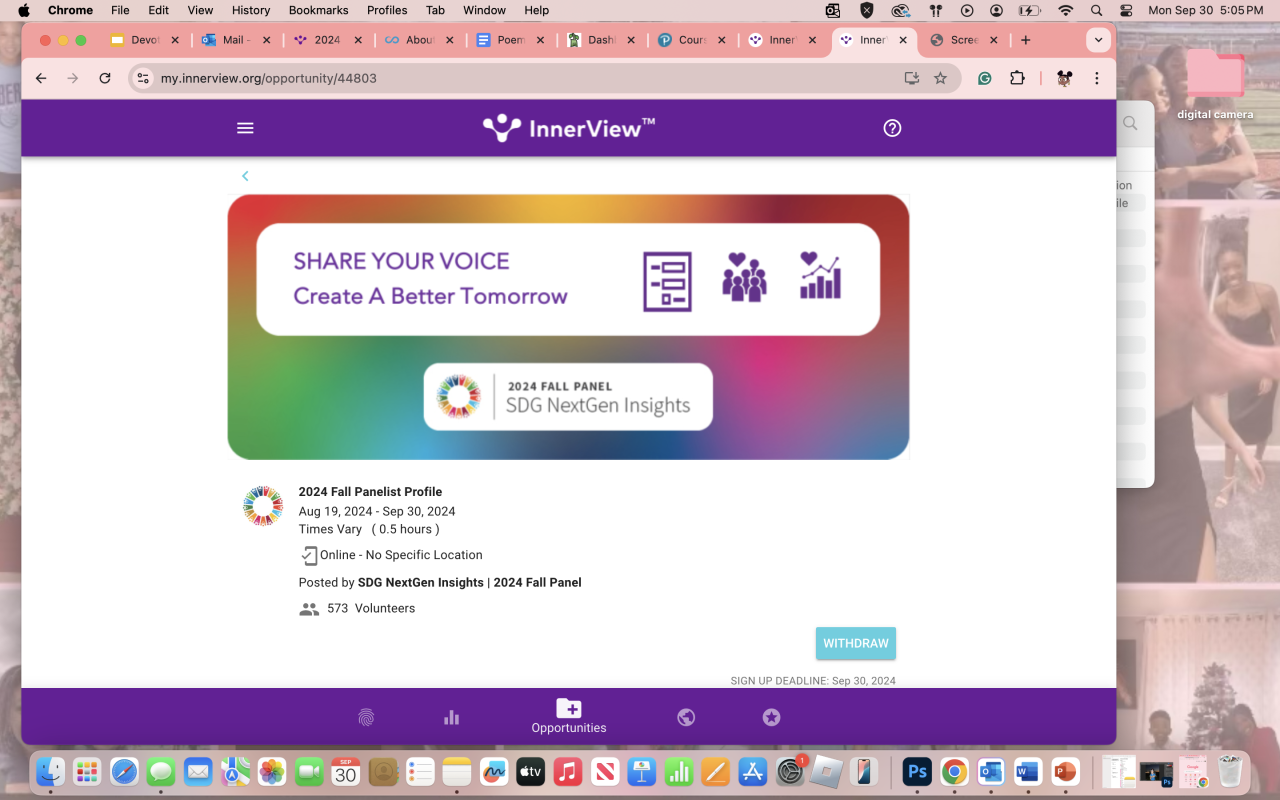
Task: Open the Bookmarks menu in the menu bar
Action: coord(318,10)
